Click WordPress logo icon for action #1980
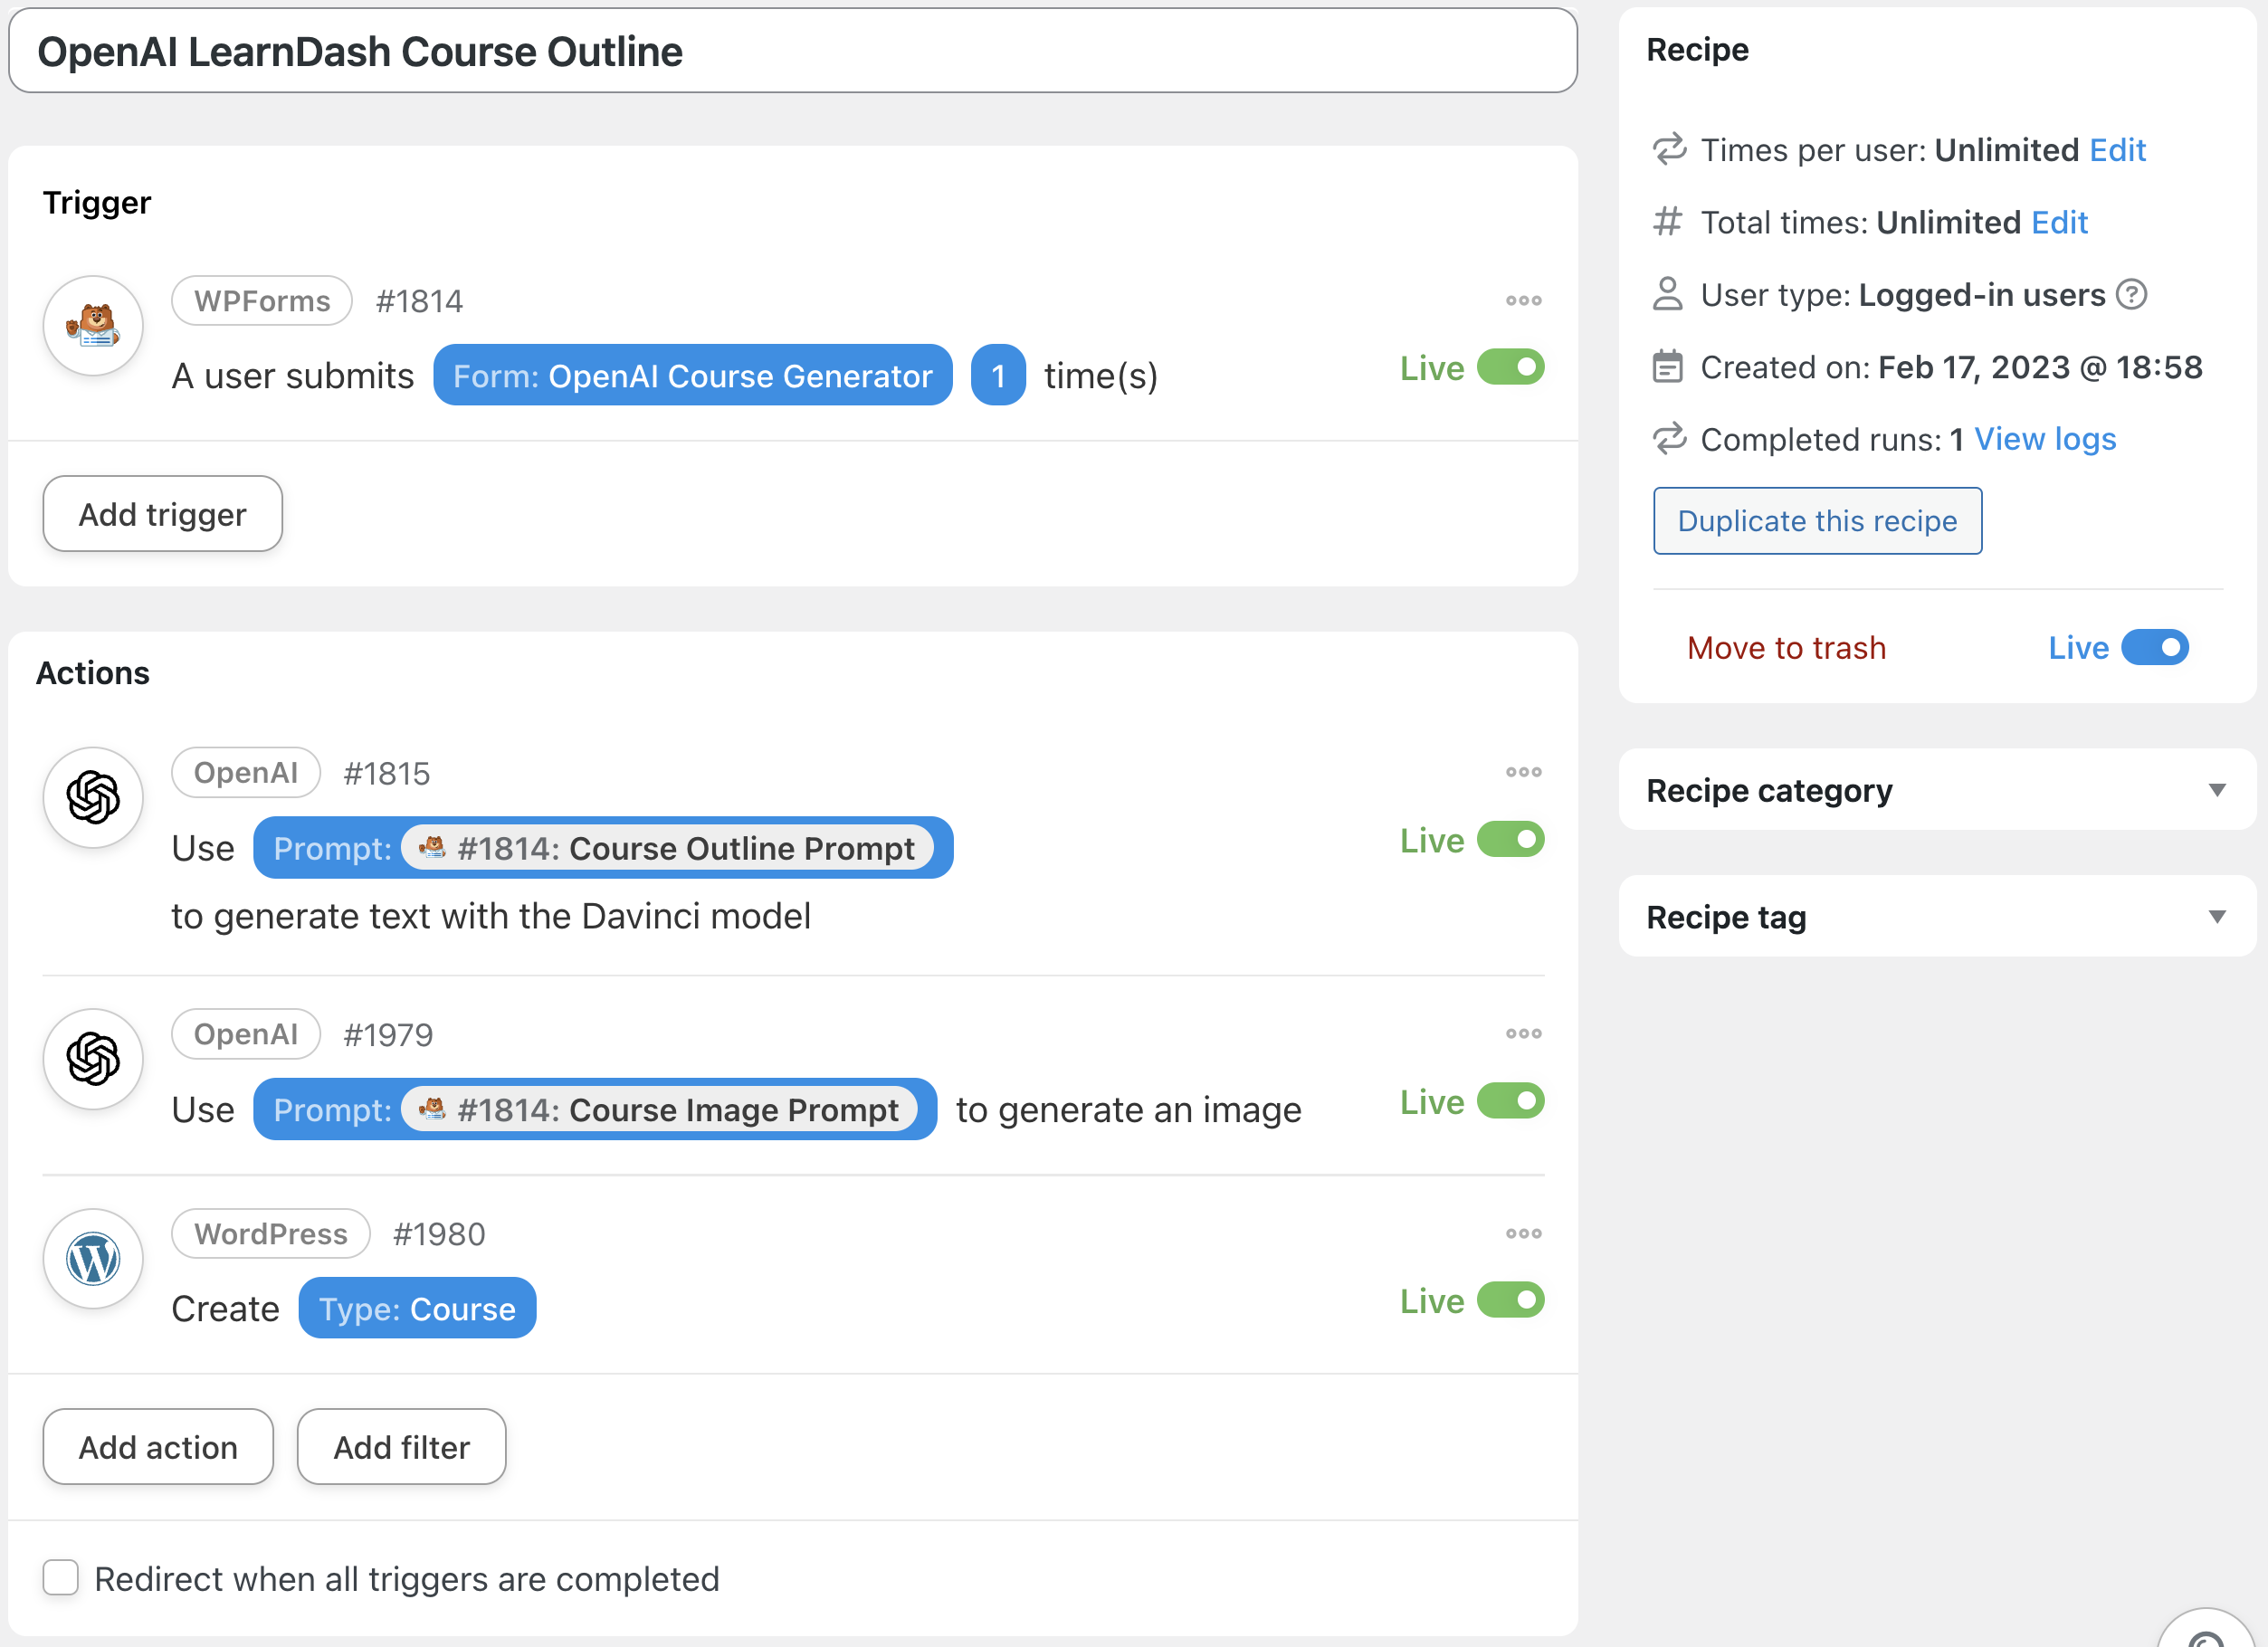Viewport: 2268px width, 1647px height. coord(93,1259)
